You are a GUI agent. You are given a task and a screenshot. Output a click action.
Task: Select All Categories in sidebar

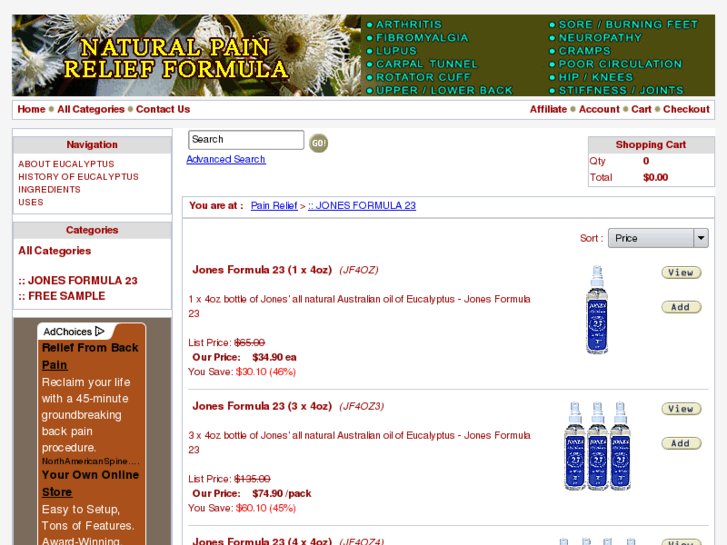click(55, 251)
